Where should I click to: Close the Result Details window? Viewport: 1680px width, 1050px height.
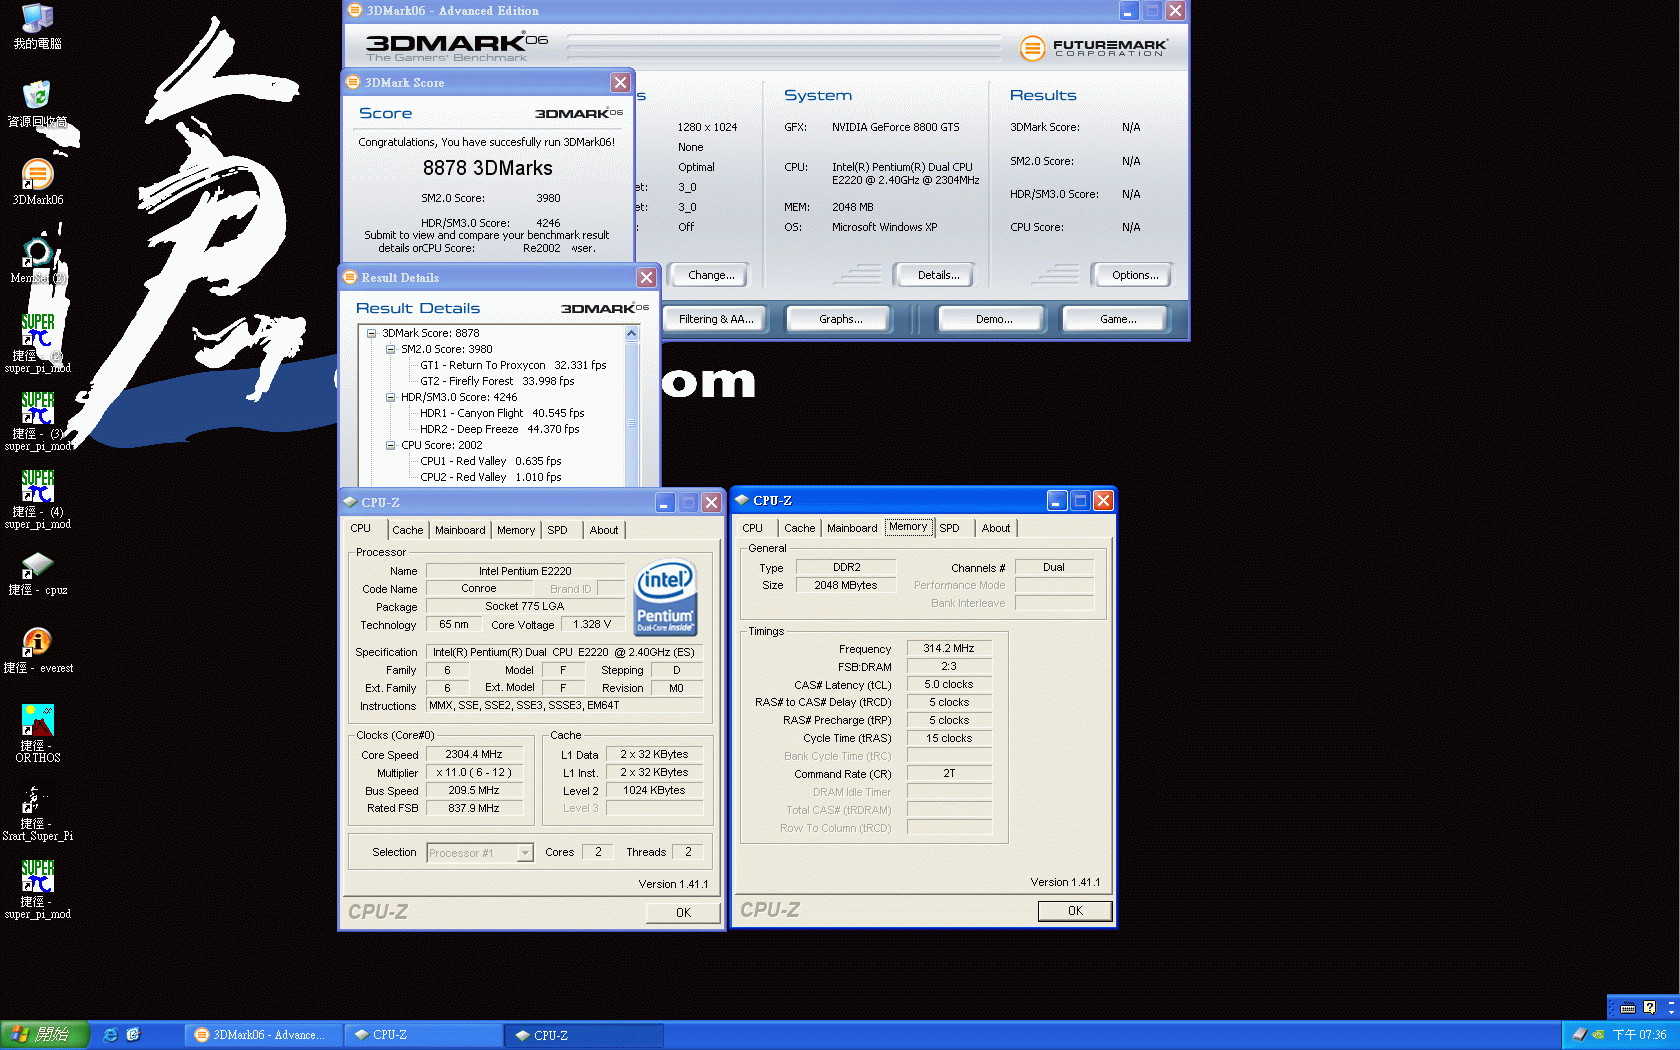pyautogui.click(x=646, y=277)
